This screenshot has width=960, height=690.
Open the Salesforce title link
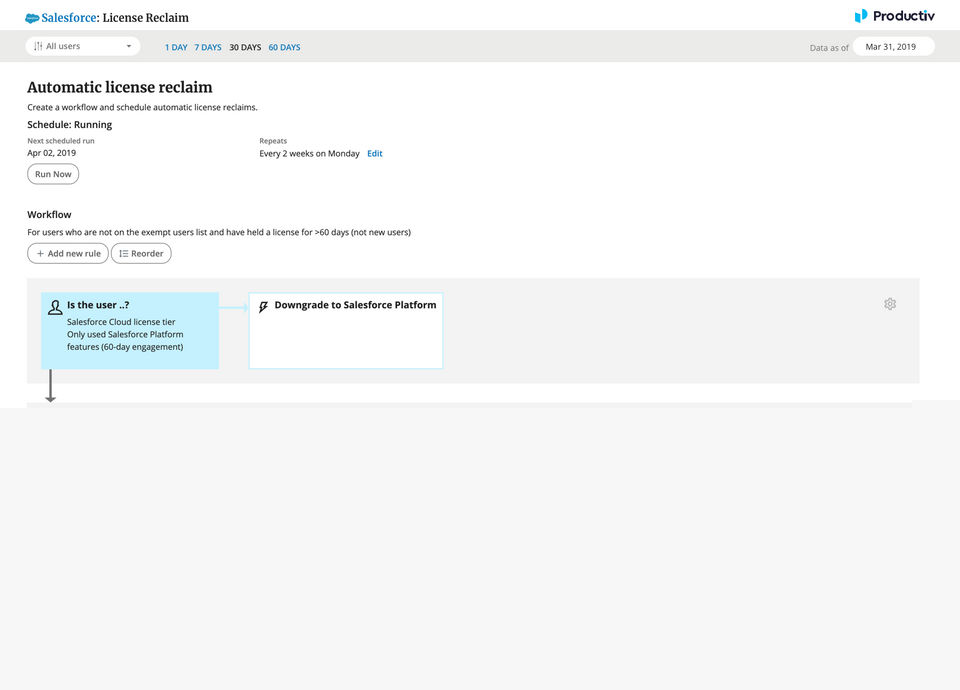[69, 18]
